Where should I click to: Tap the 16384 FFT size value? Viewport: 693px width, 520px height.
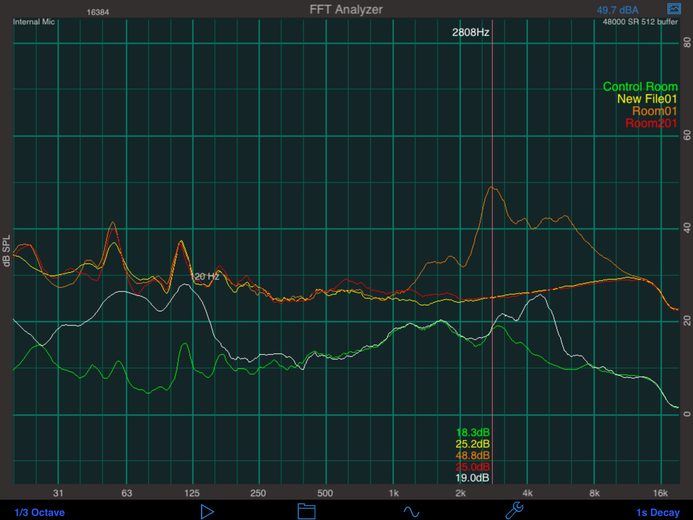(98, 12)
